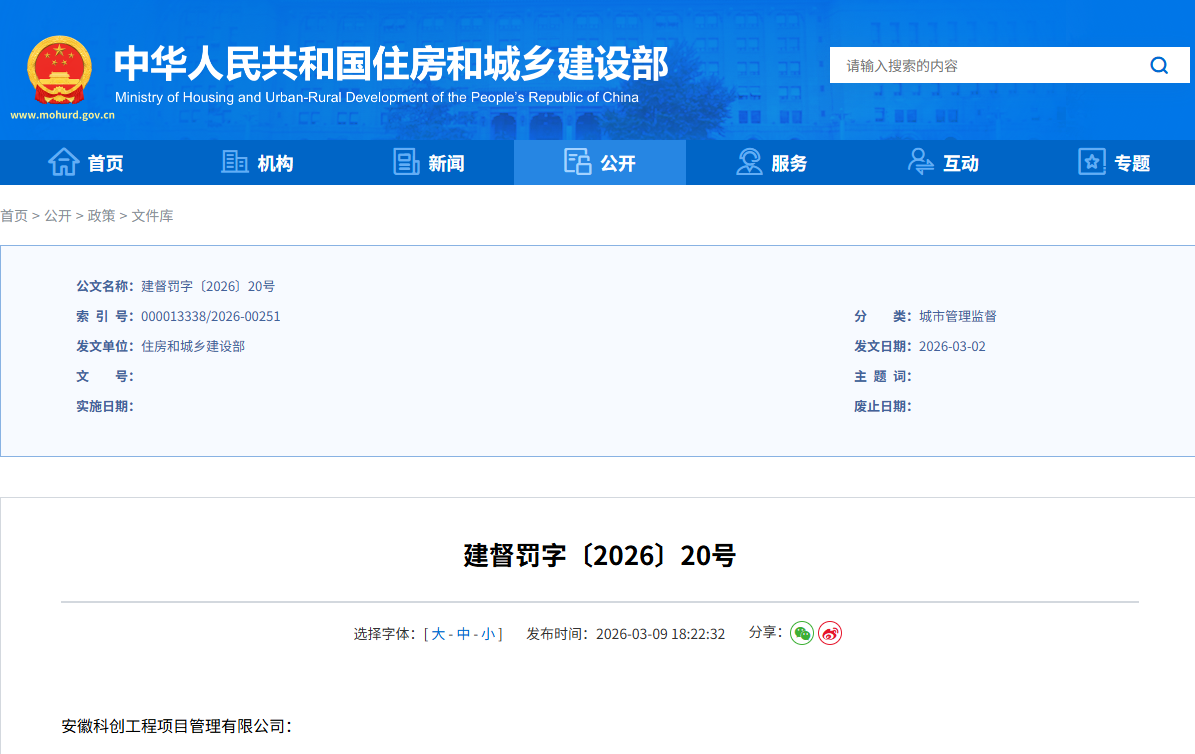This screenshot has height=754, width=1195.
Task: Click category value 城市管理监督
Action: (958, 316)
